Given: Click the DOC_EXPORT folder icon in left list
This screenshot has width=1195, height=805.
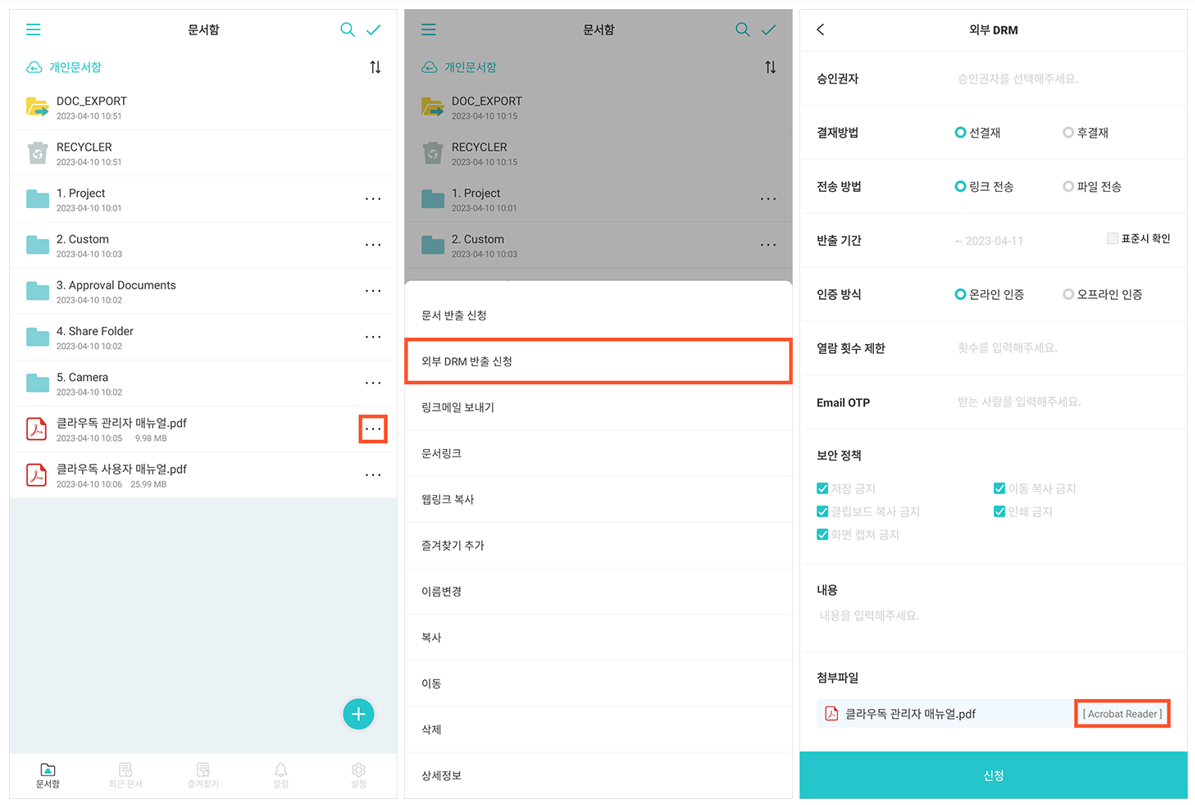Looking at the screenshot, I should point(37,107).
